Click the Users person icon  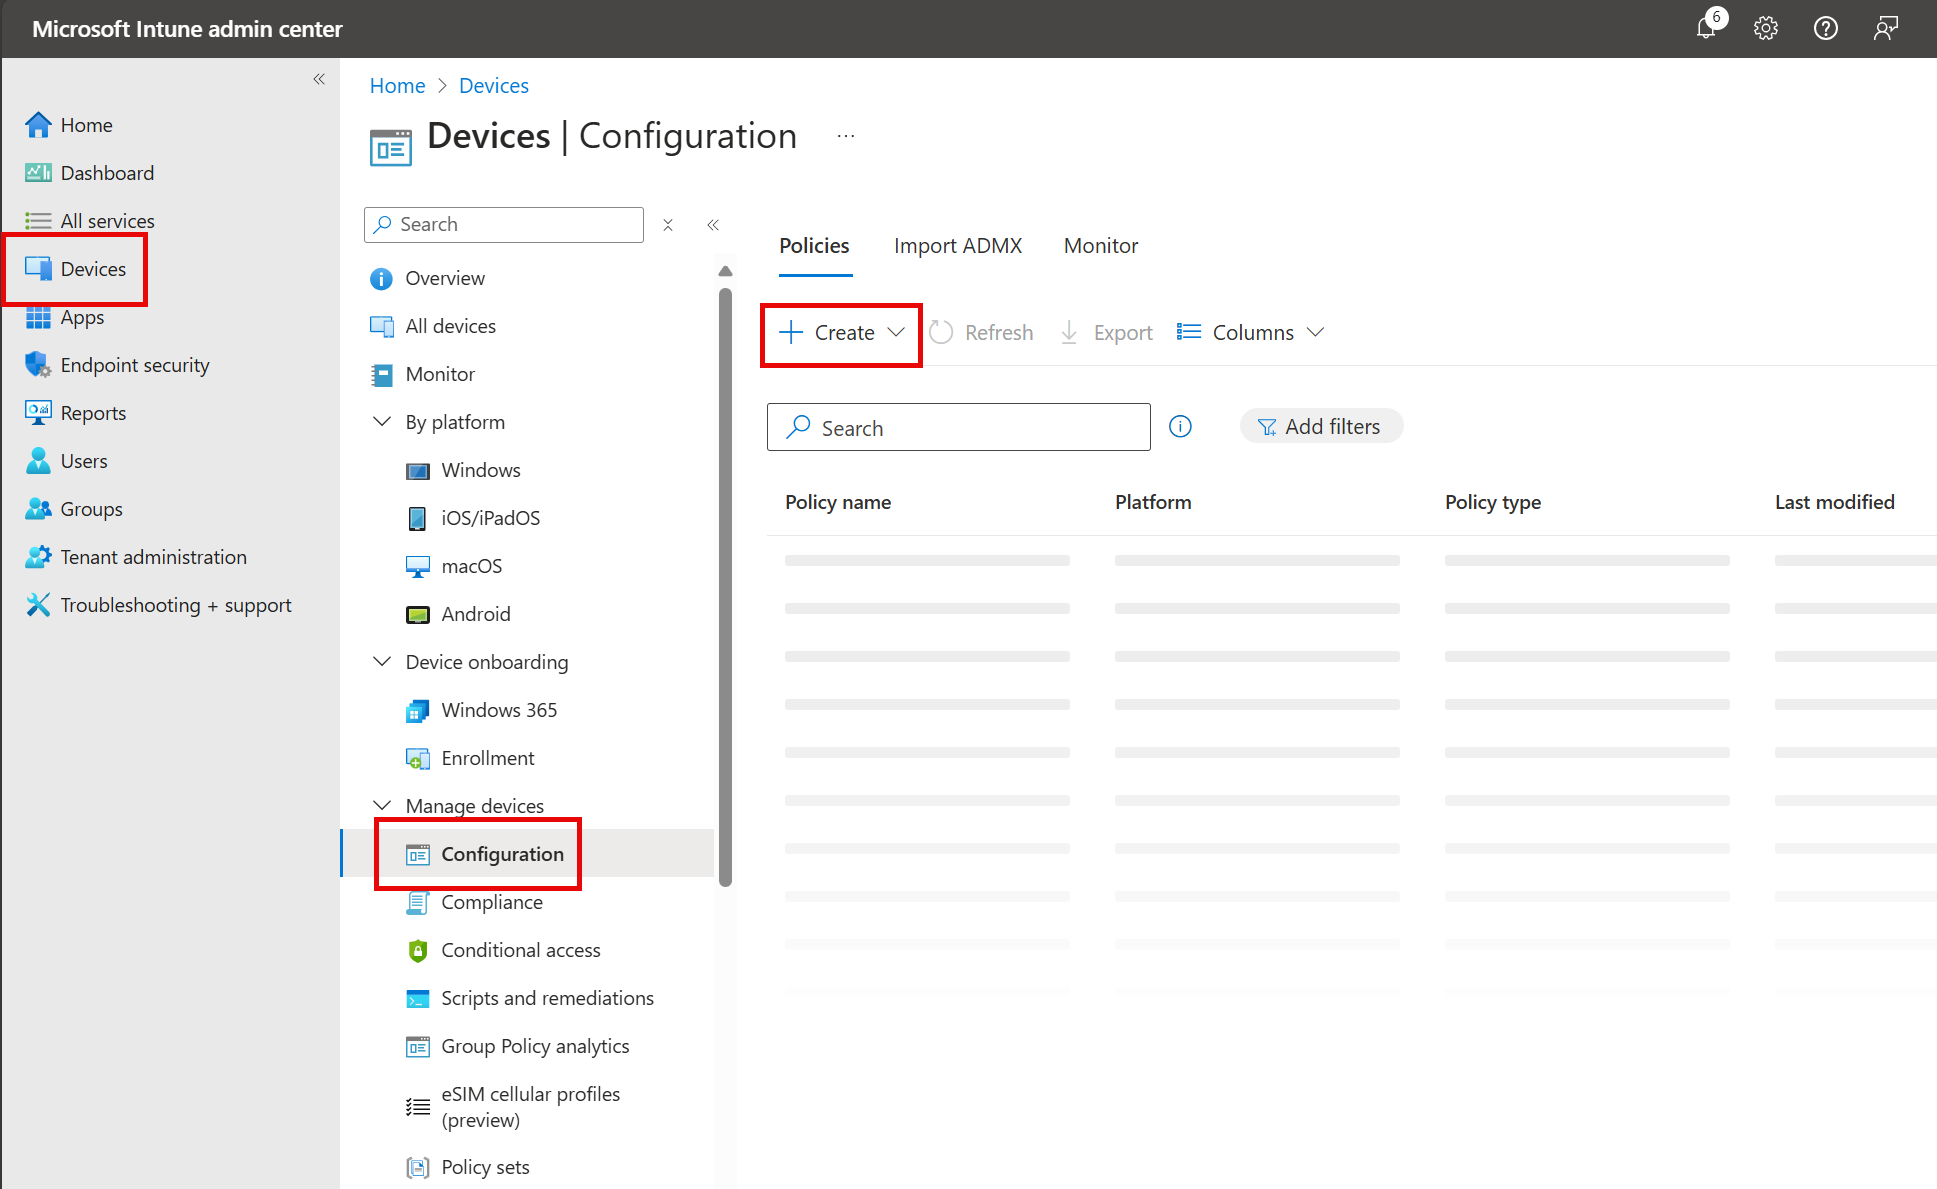(38, 461)
